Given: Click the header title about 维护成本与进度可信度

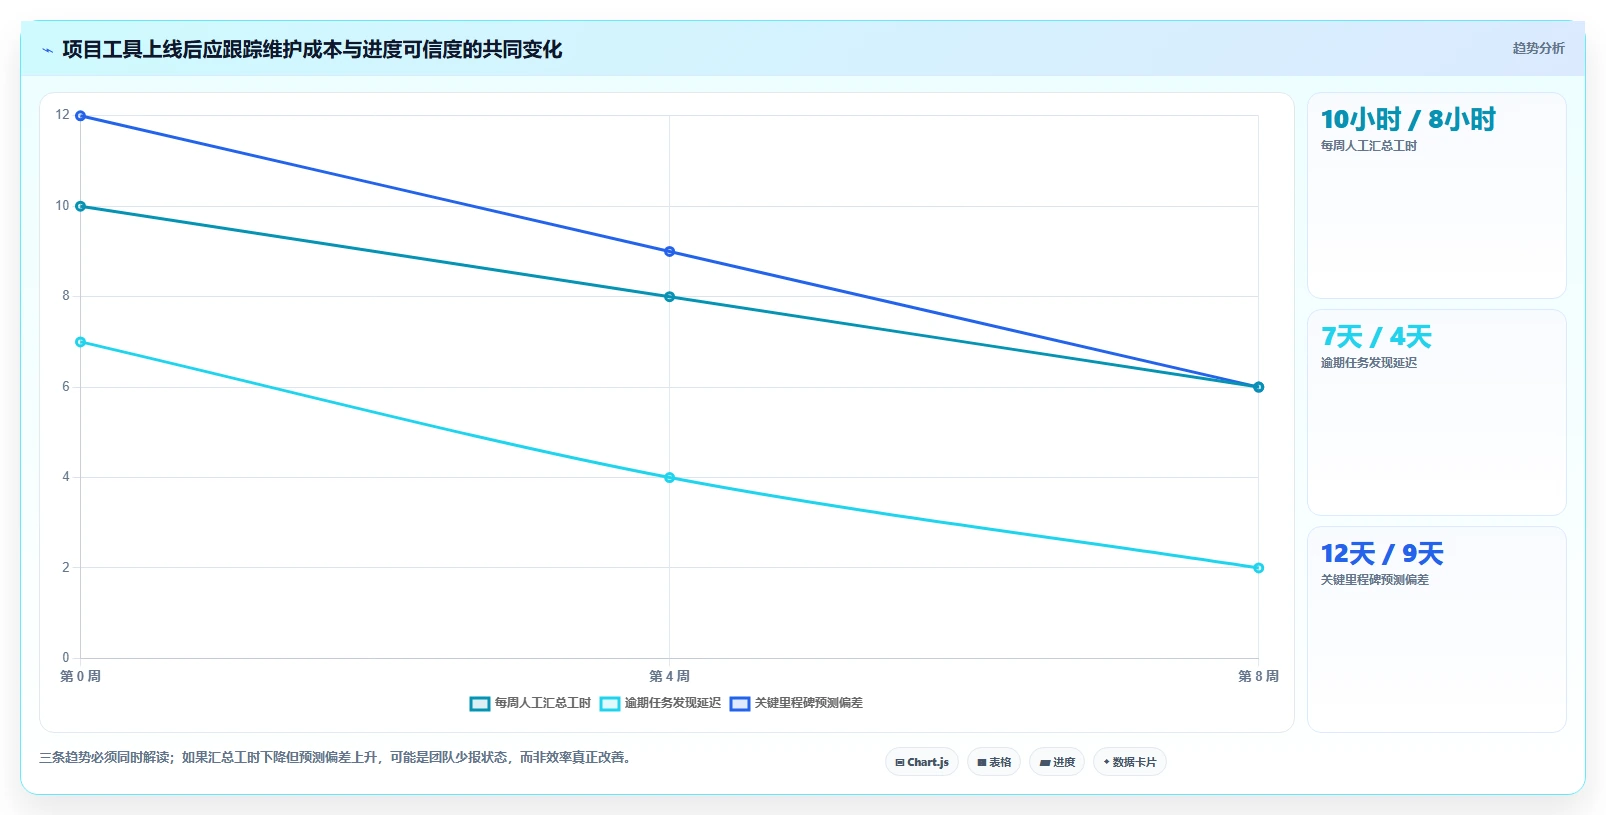Looking at the screenshot, I should click(x=312, y=49).
